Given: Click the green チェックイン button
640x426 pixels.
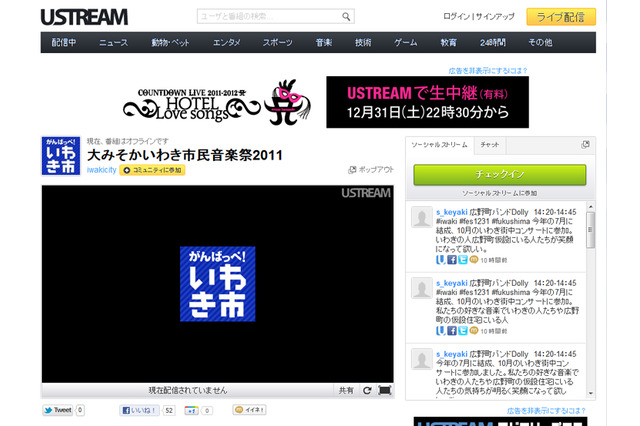Looking at the screenshot, I should [500, 175].
